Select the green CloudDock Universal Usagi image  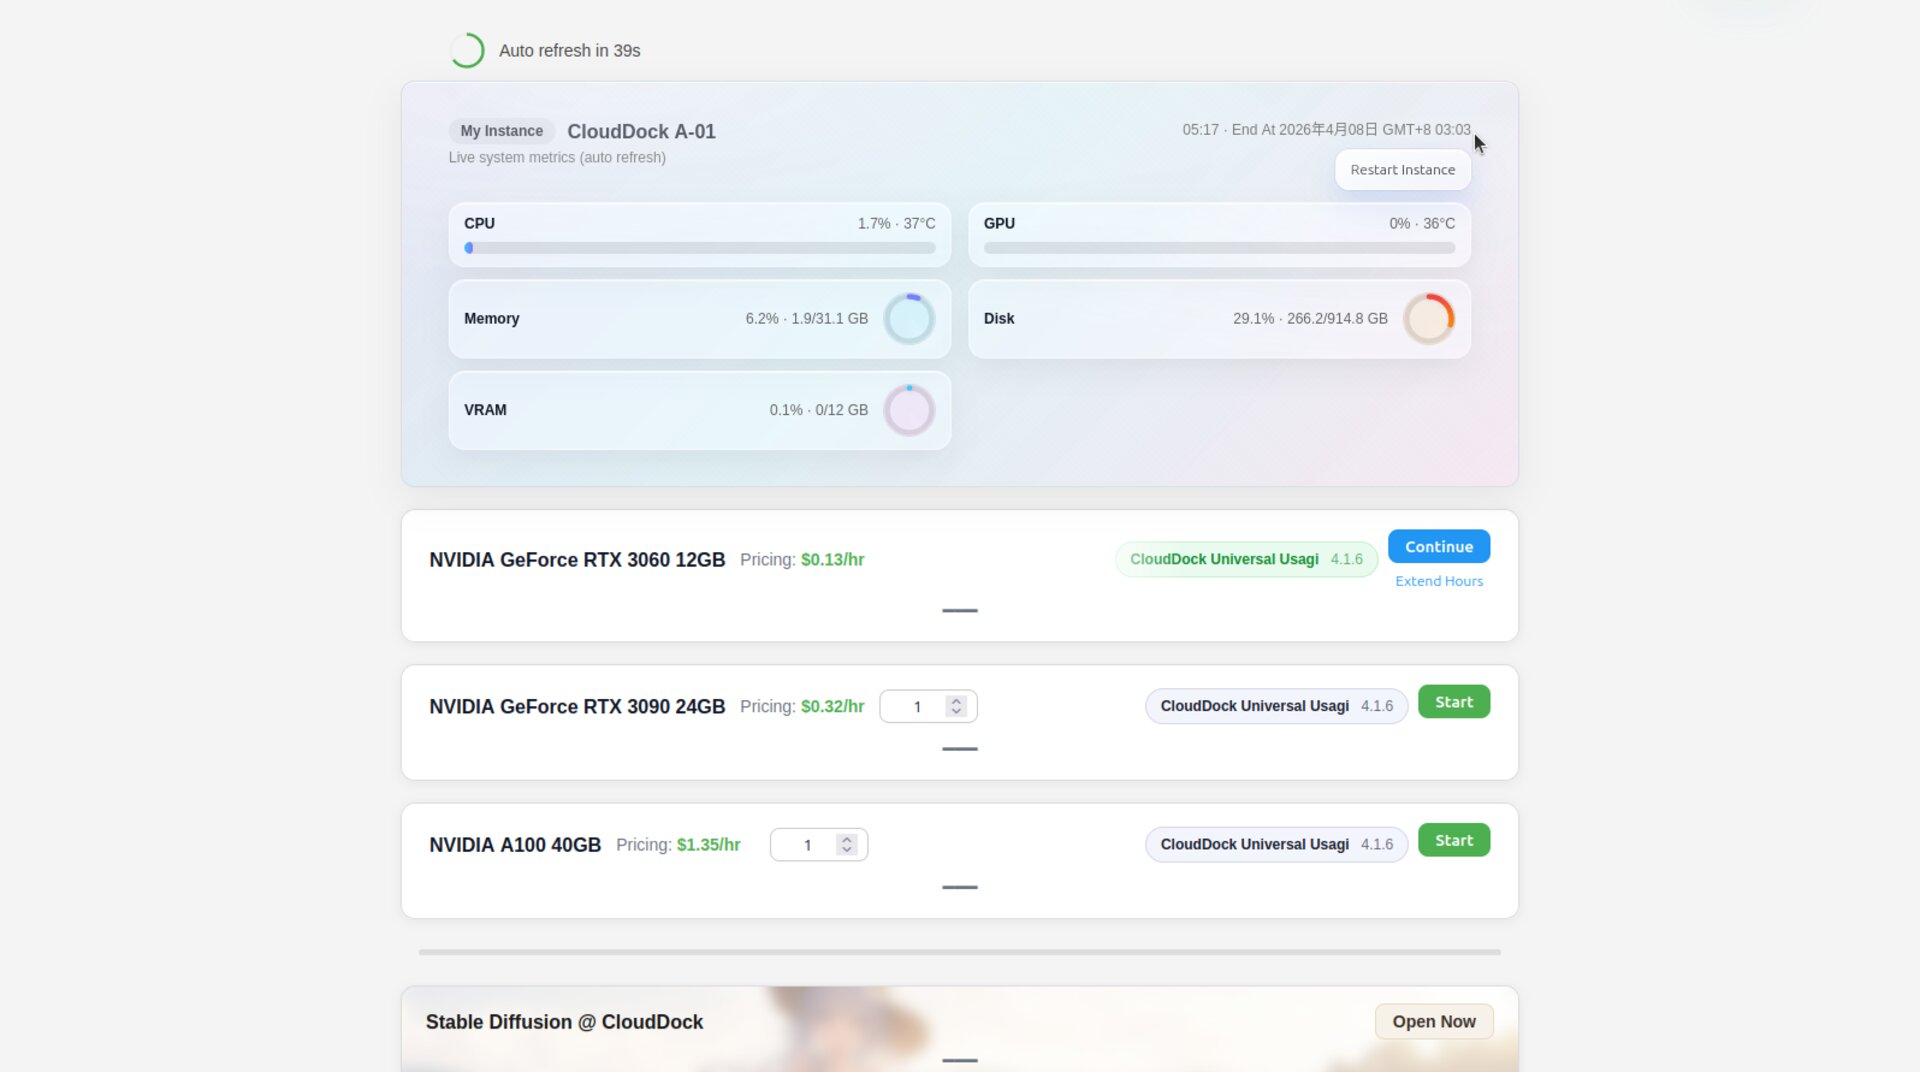[x=1246, y=559]
